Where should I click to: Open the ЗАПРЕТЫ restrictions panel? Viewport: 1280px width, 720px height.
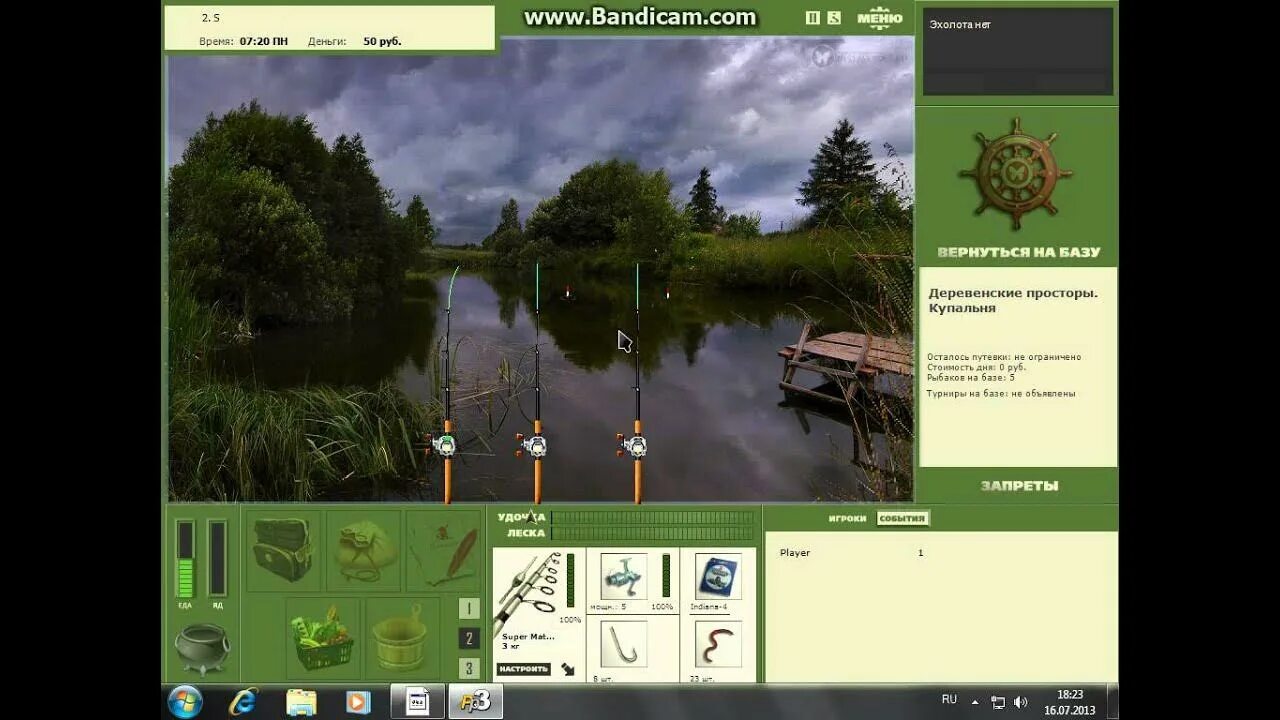pyautogui.click(x=1019, y=486)
